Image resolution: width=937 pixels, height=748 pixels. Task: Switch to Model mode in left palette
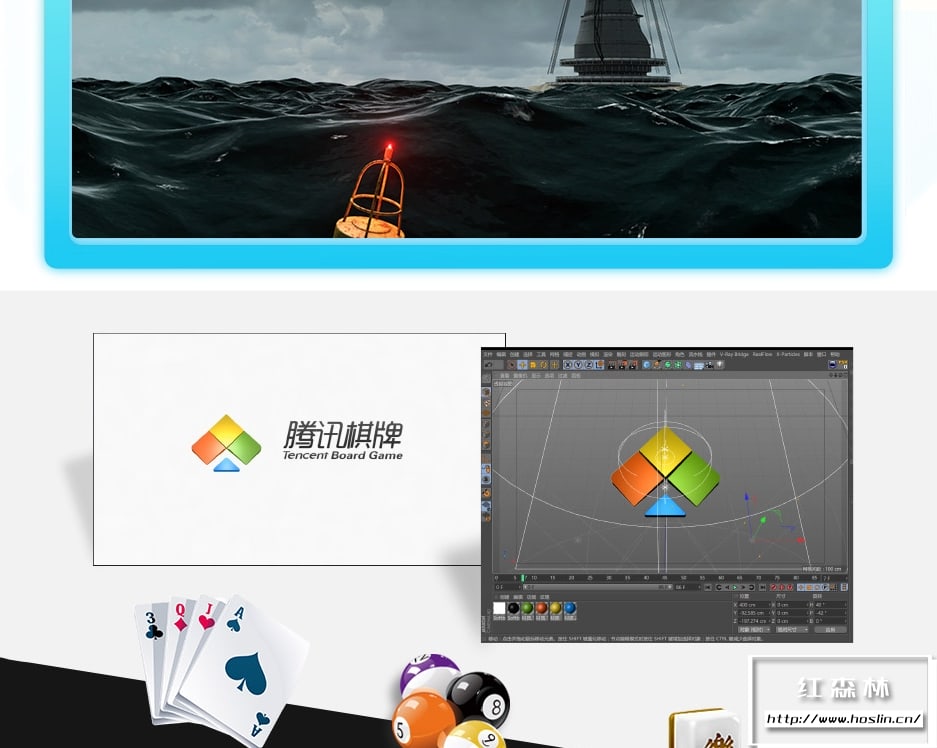point(486,392)
